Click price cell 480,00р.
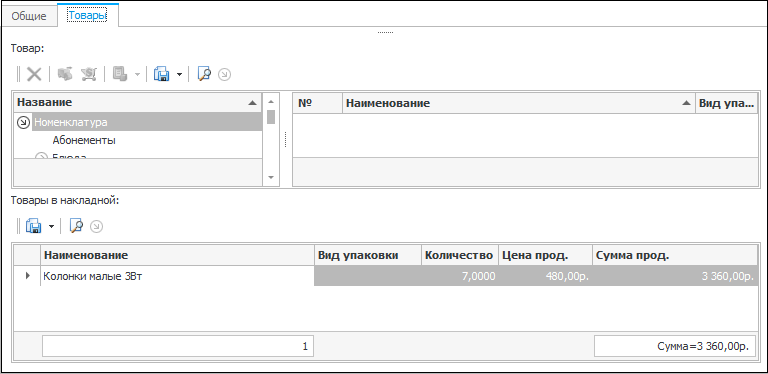768x374 pixels. (x=545, y=276)
